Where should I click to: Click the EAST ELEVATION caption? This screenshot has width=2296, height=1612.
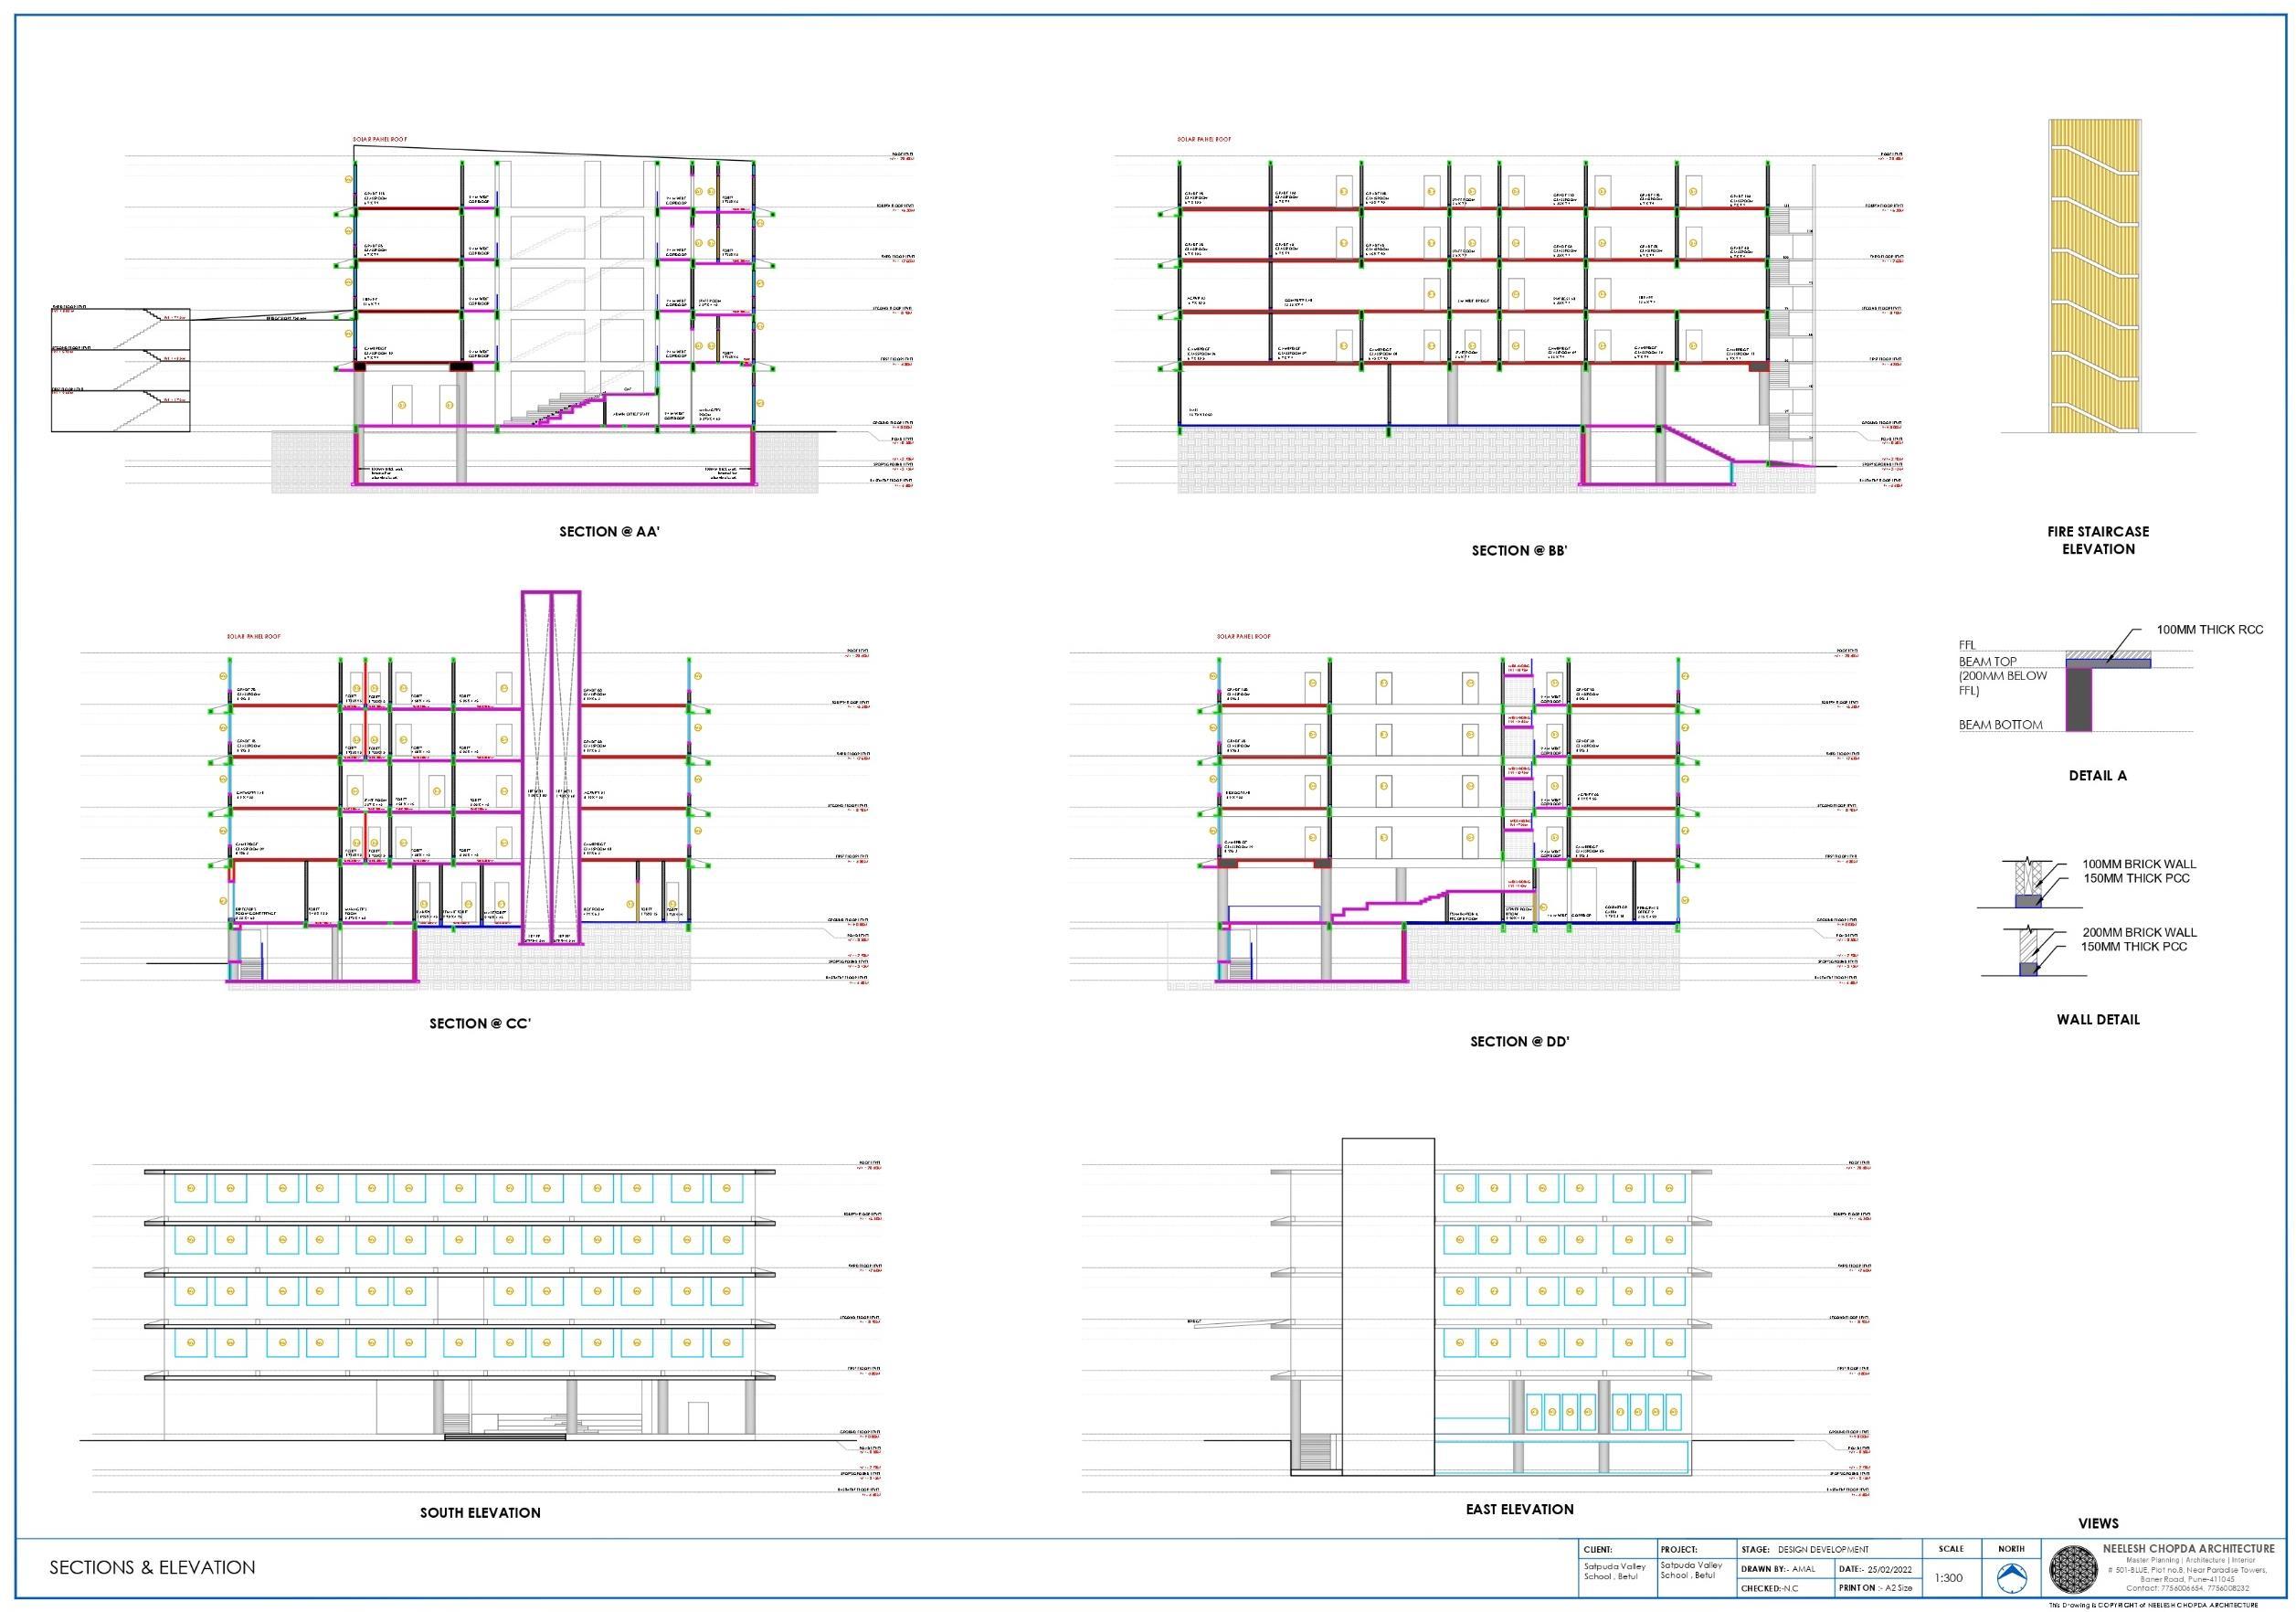tap(1519, 1509)
